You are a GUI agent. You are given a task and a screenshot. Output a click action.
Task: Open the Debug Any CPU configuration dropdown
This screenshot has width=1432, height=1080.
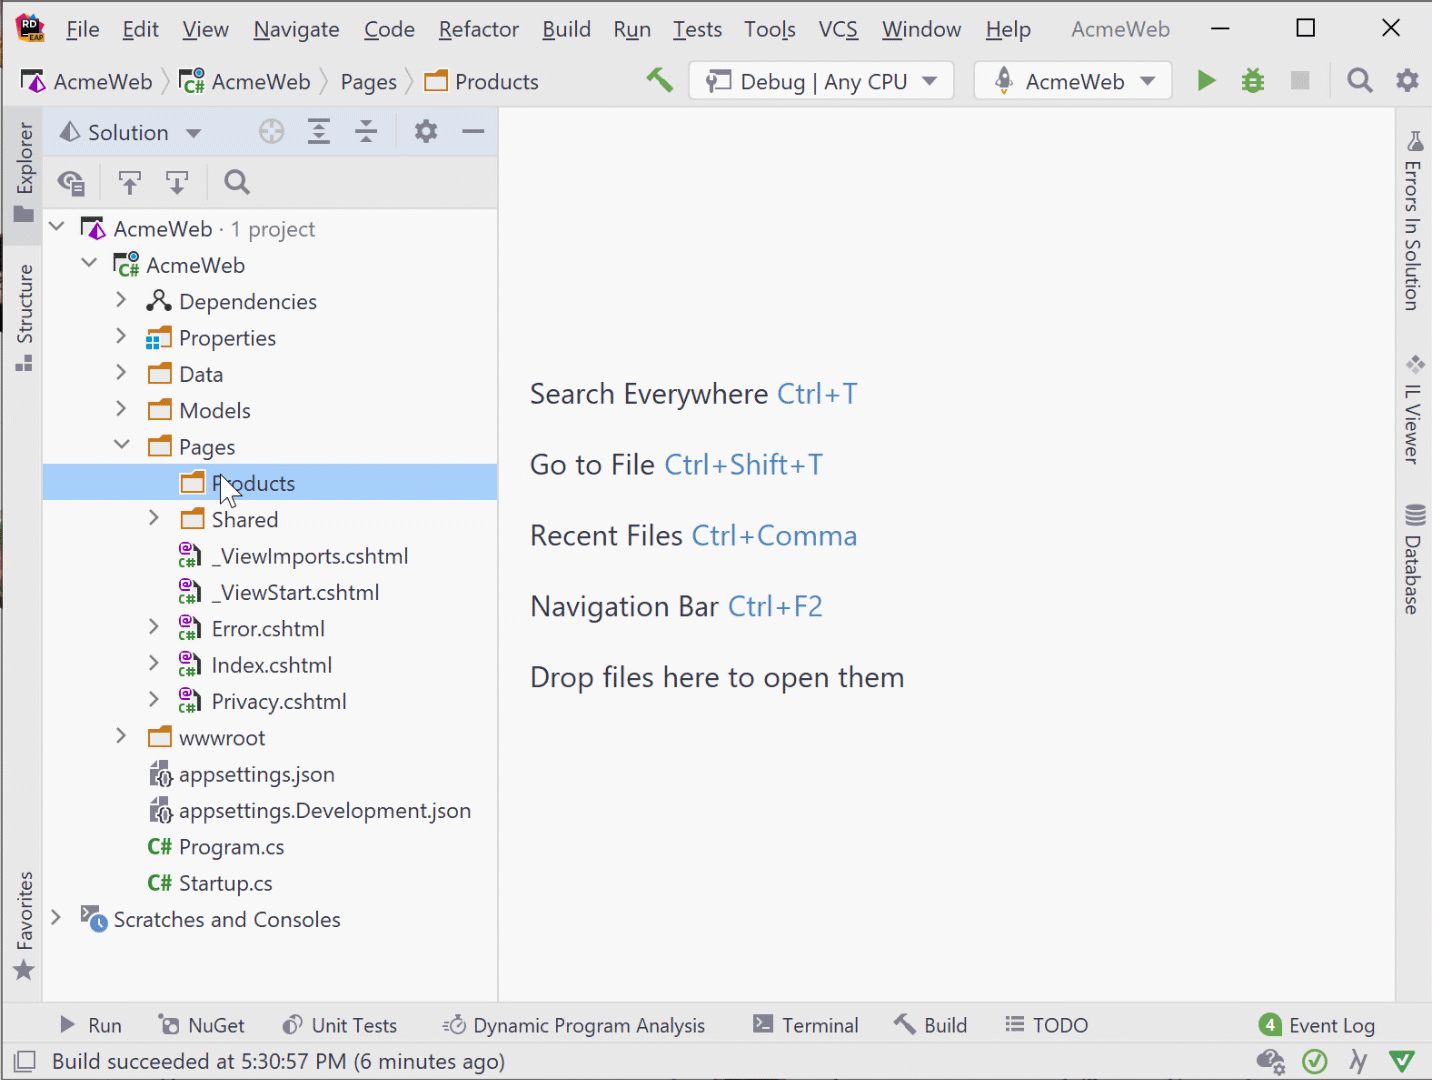(x=820, y=80)
